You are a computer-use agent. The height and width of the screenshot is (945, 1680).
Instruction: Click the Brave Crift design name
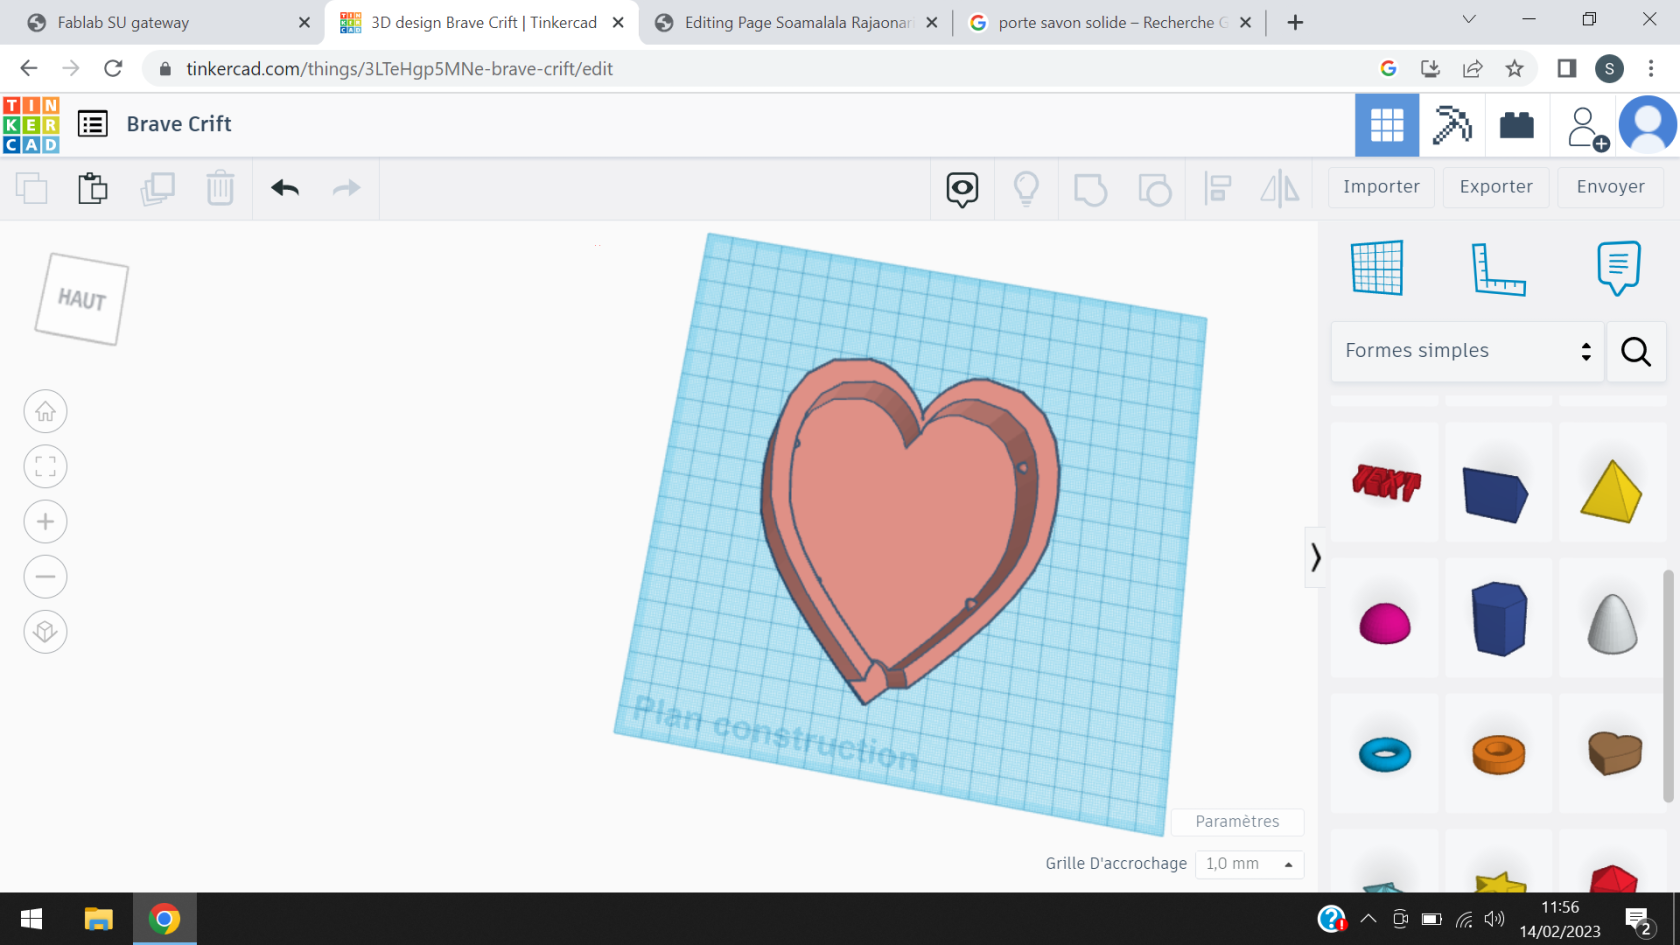point(179,124)
